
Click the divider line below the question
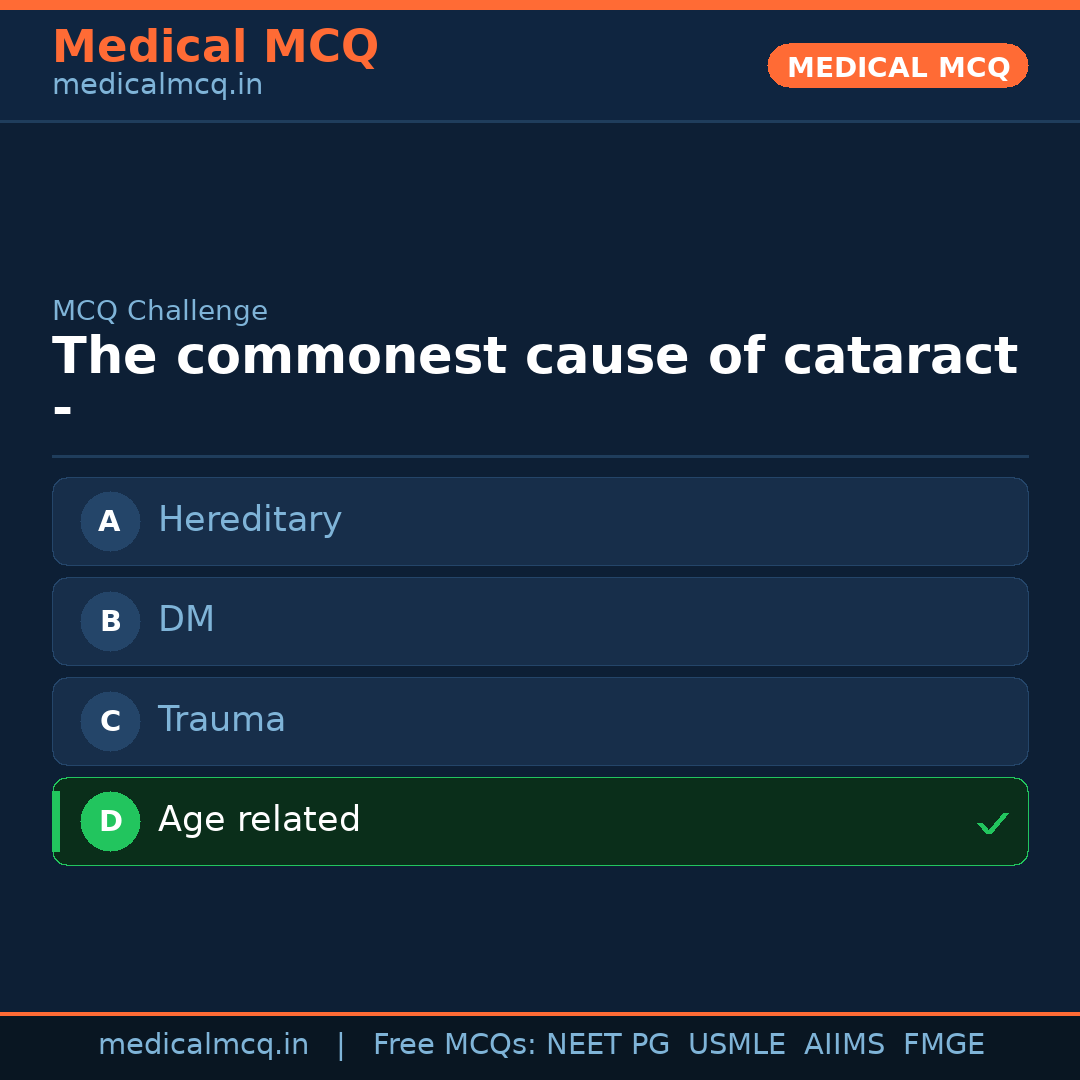540,458
